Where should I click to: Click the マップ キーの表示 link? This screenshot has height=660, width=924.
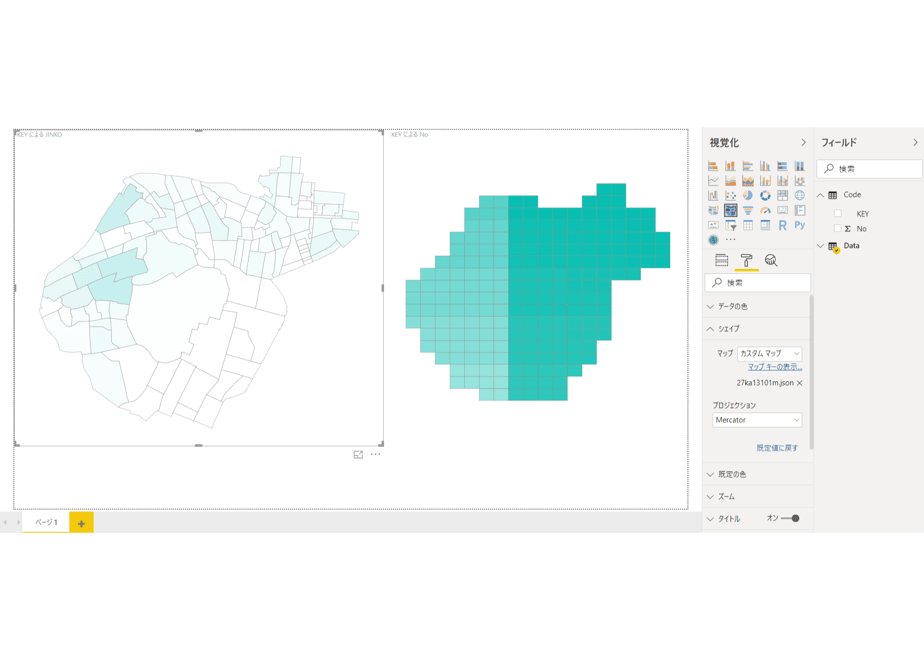(775, 367)
